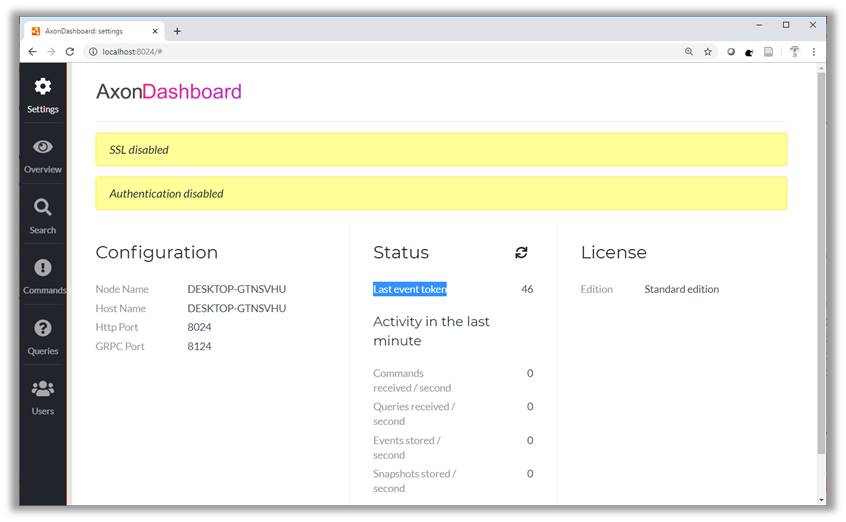
Task: Close the AxonDashboard: settings tab
Action: (x=155, y=31)
